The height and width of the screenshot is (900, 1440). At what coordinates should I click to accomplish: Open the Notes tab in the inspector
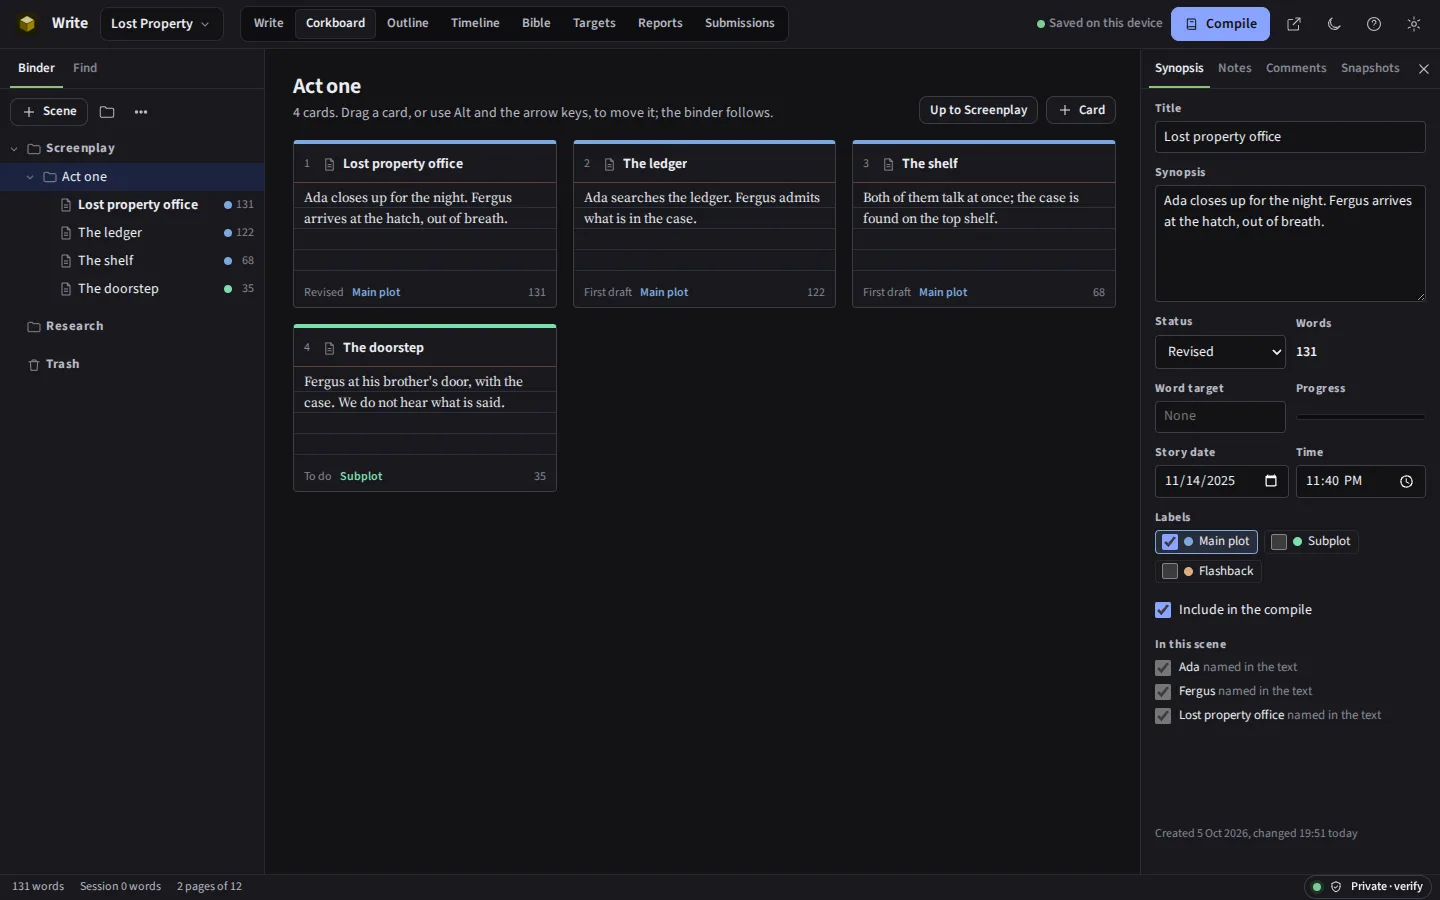coord(1234,68)
